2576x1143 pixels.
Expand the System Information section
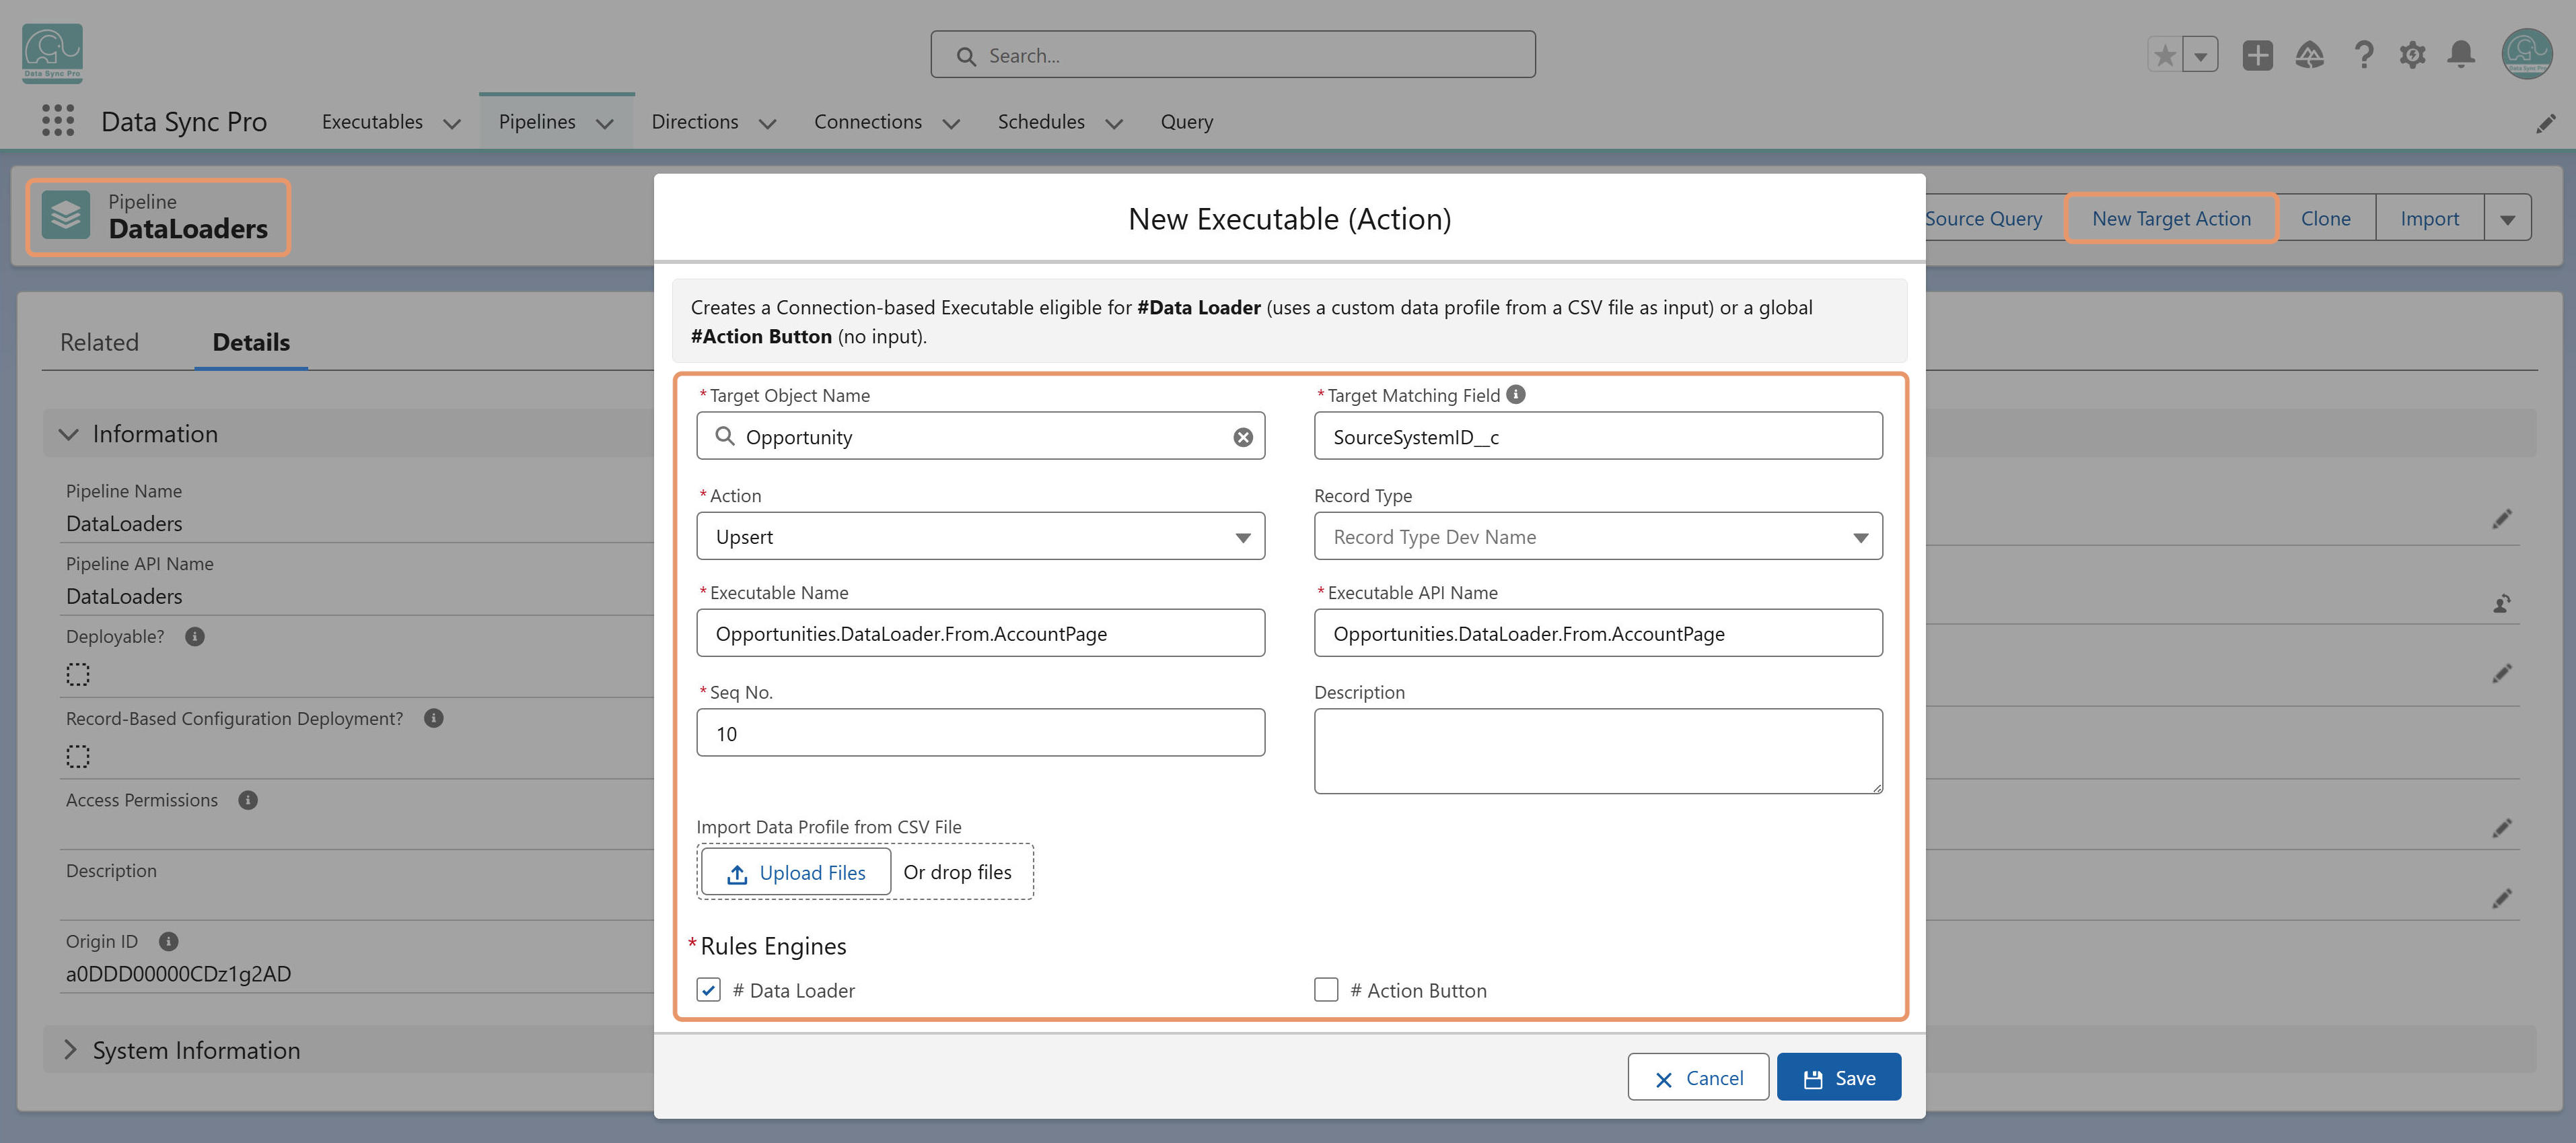[x=70, y=1049]
